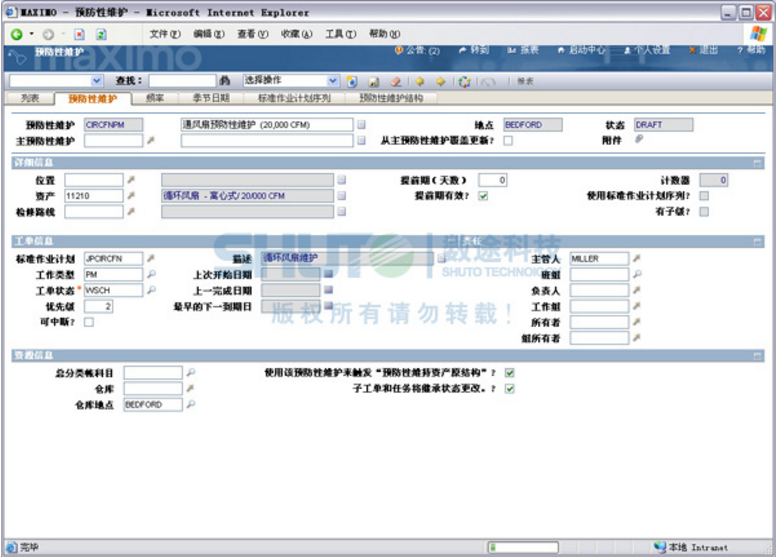Go to the previous record arrow
Viewport: 777px width, 557px height.
click(x=420, y=81)
